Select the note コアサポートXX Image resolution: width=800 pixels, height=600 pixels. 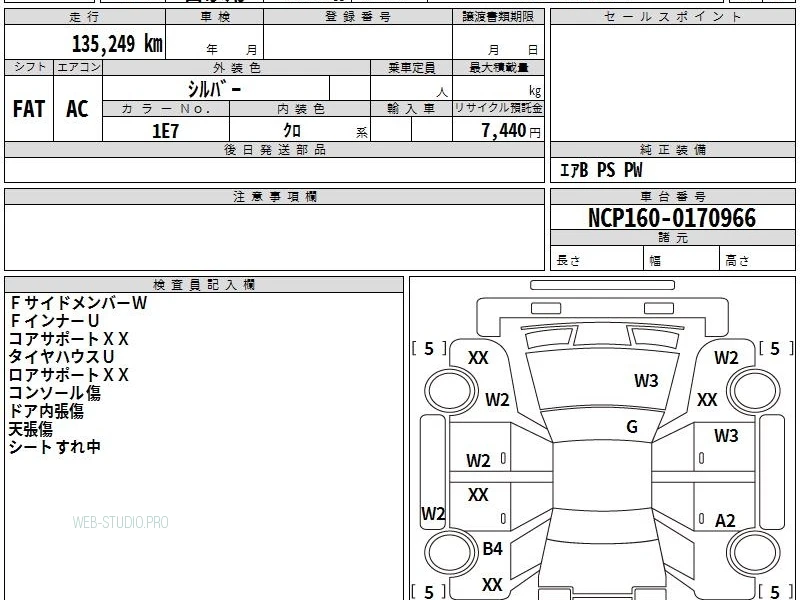pos(69,339)
